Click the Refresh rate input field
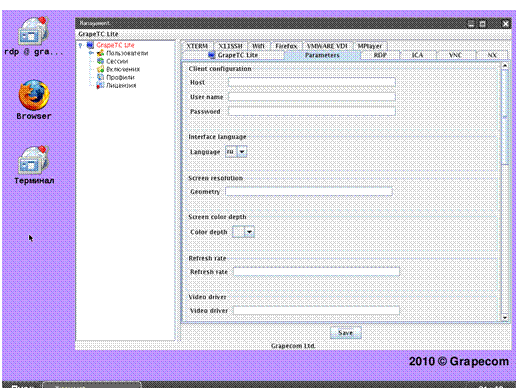The image size is (518, 391). click(316, 272)
